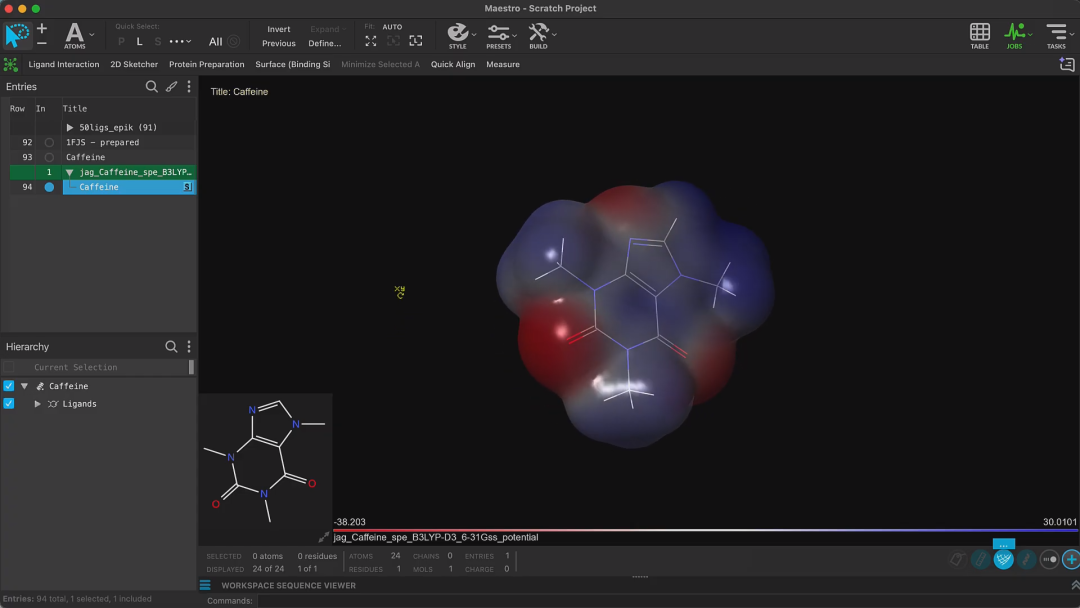The image size is (1080, 608).
Task: Open Protein Preparation from the favorites bar
Action: coord(207,65)
